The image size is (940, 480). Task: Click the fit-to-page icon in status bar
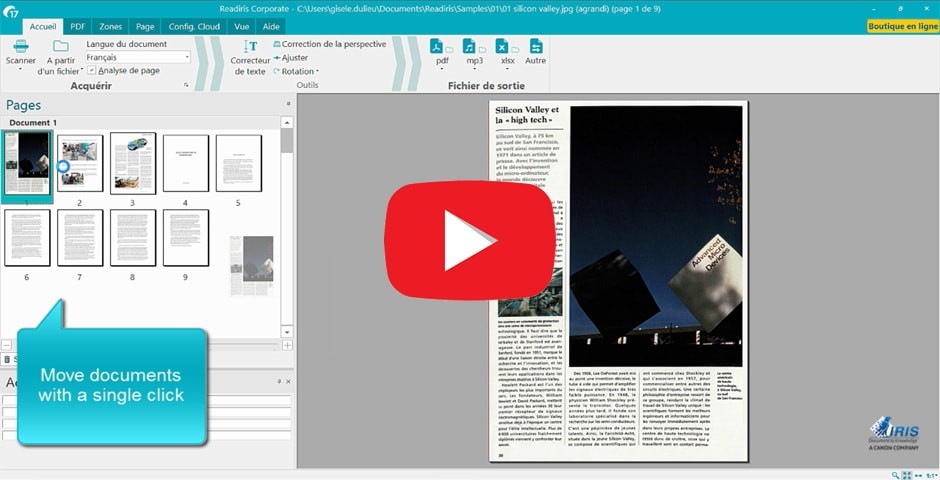click(906, 475)
